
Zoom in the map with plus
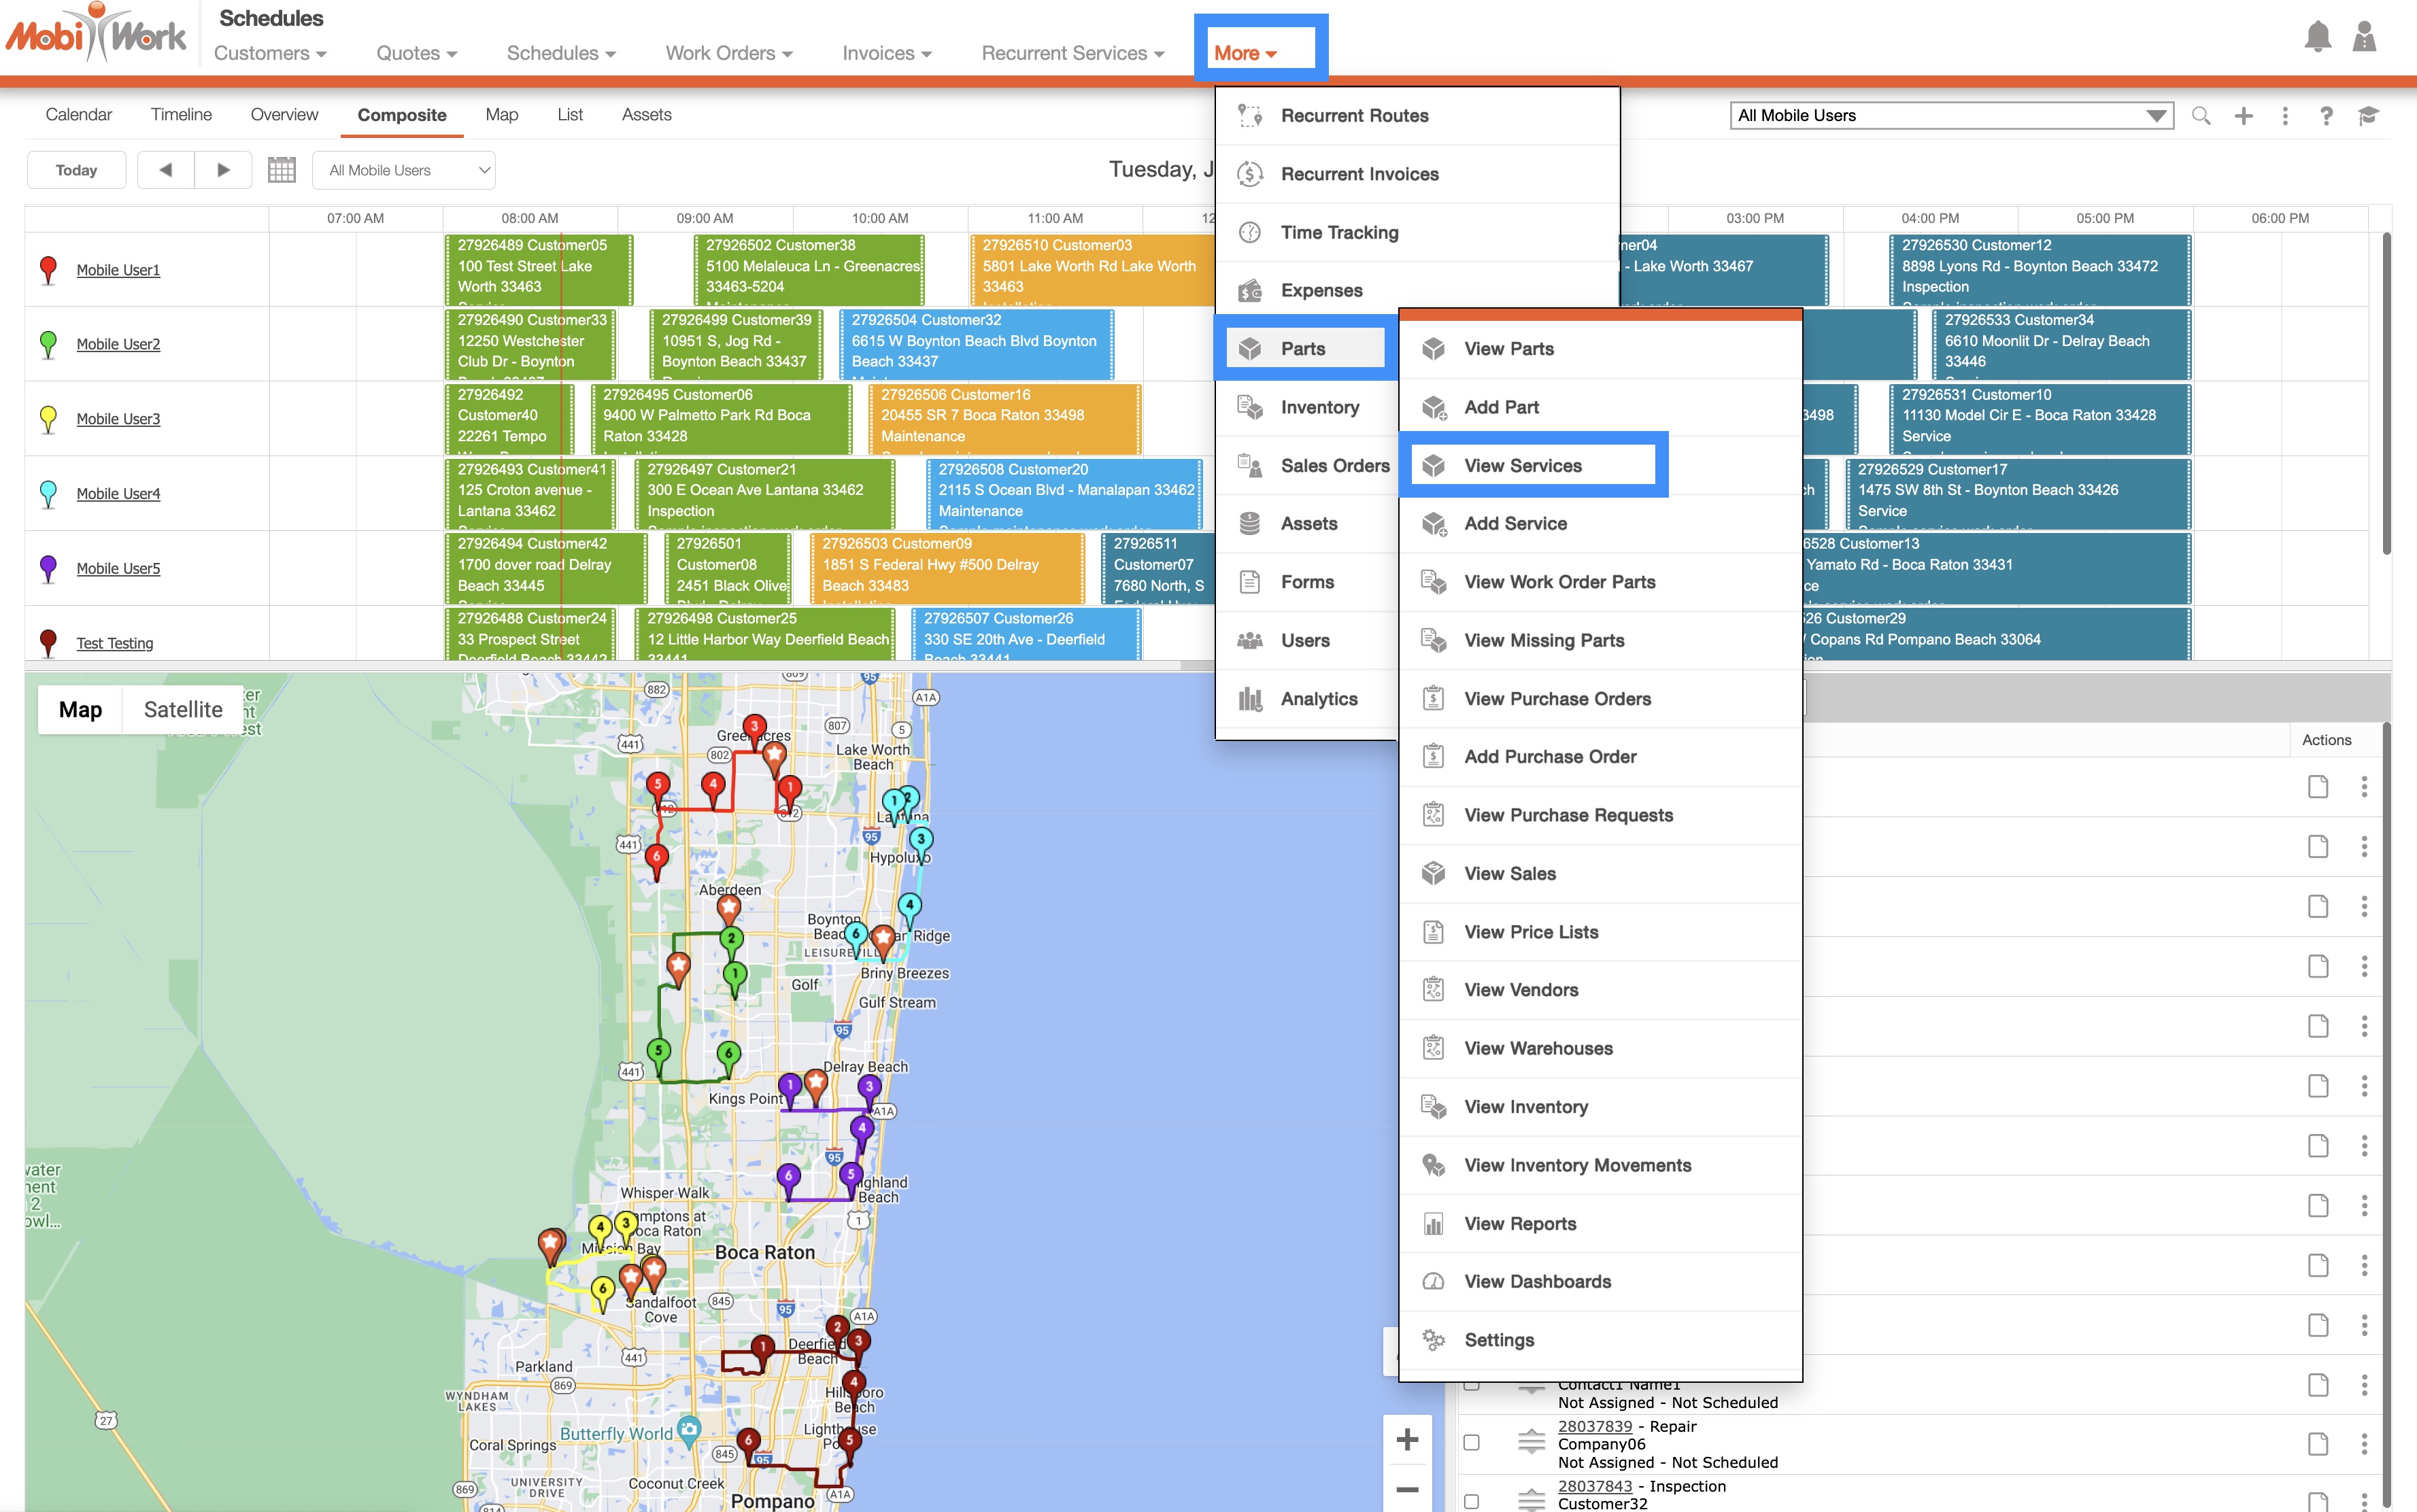(1407, 1439)
